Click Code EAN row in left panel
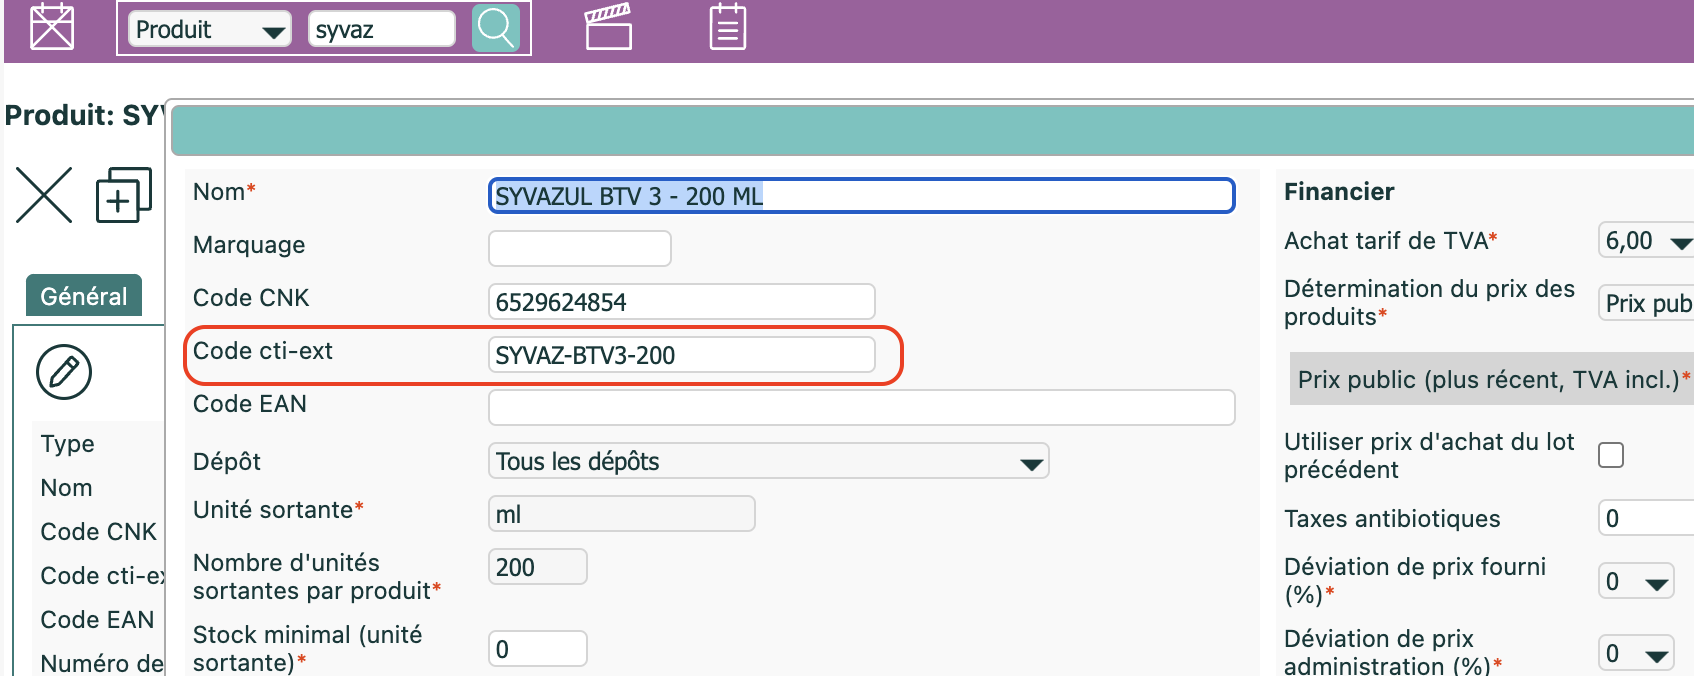 pos(97,619)
